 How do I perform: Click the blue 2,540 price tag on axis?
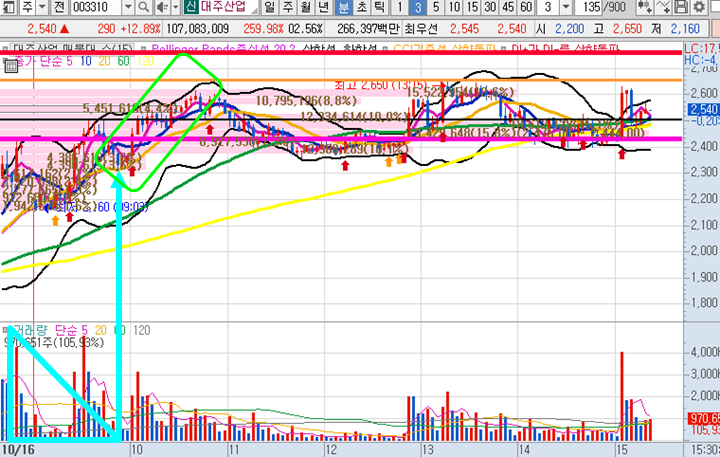703,109
